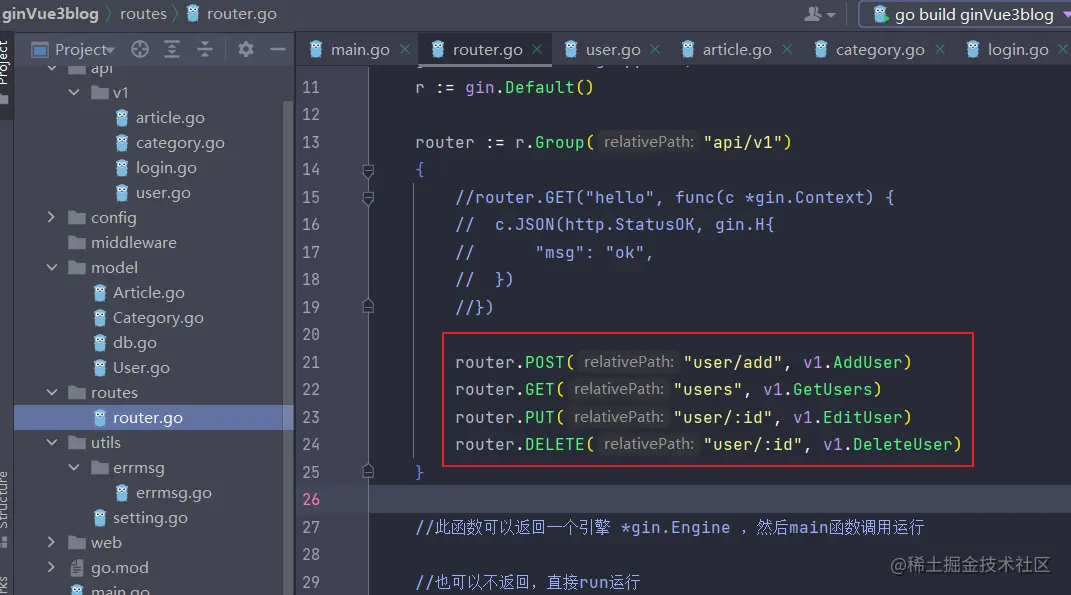Select go.mod in the project tree
This screenshot has height=595, width=1071.
click(120, 567)
